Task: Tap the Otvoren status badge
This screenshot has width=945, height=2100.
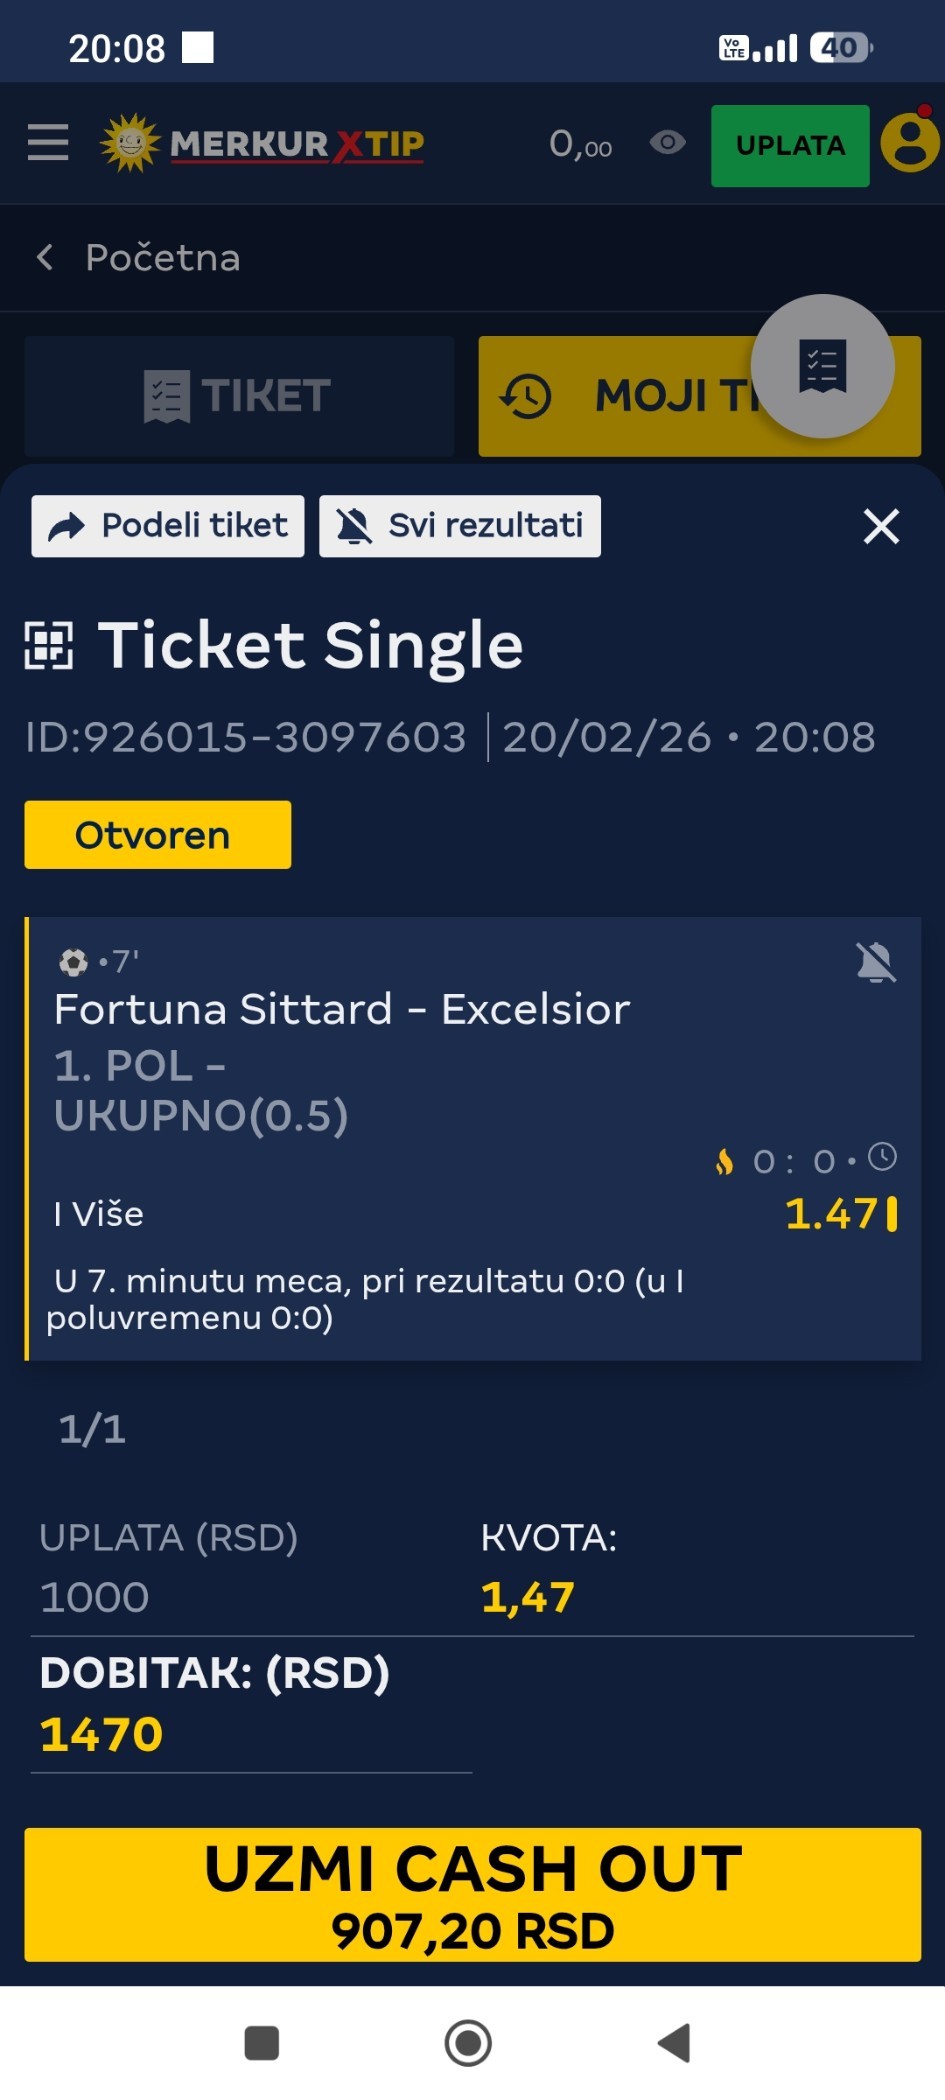Action: tap(158, 835)
